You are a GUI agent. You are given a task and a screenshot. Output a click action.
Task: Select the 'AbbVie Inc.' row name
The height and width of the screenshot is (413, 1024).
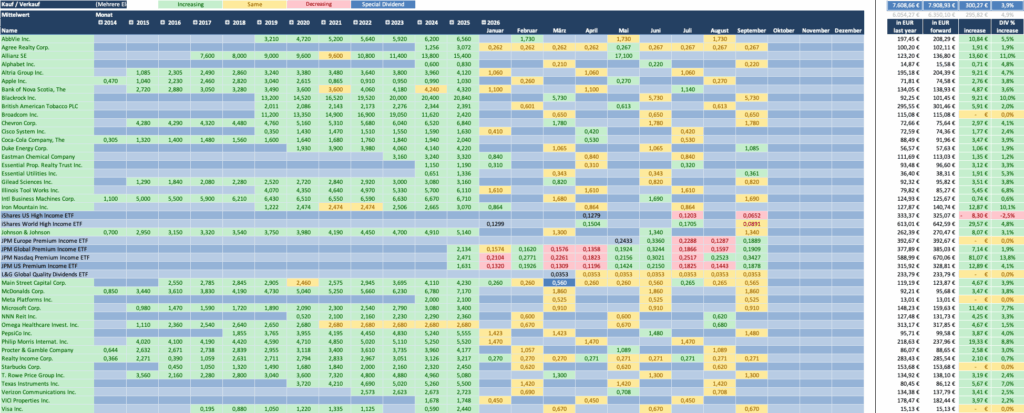tap(47, 39)
